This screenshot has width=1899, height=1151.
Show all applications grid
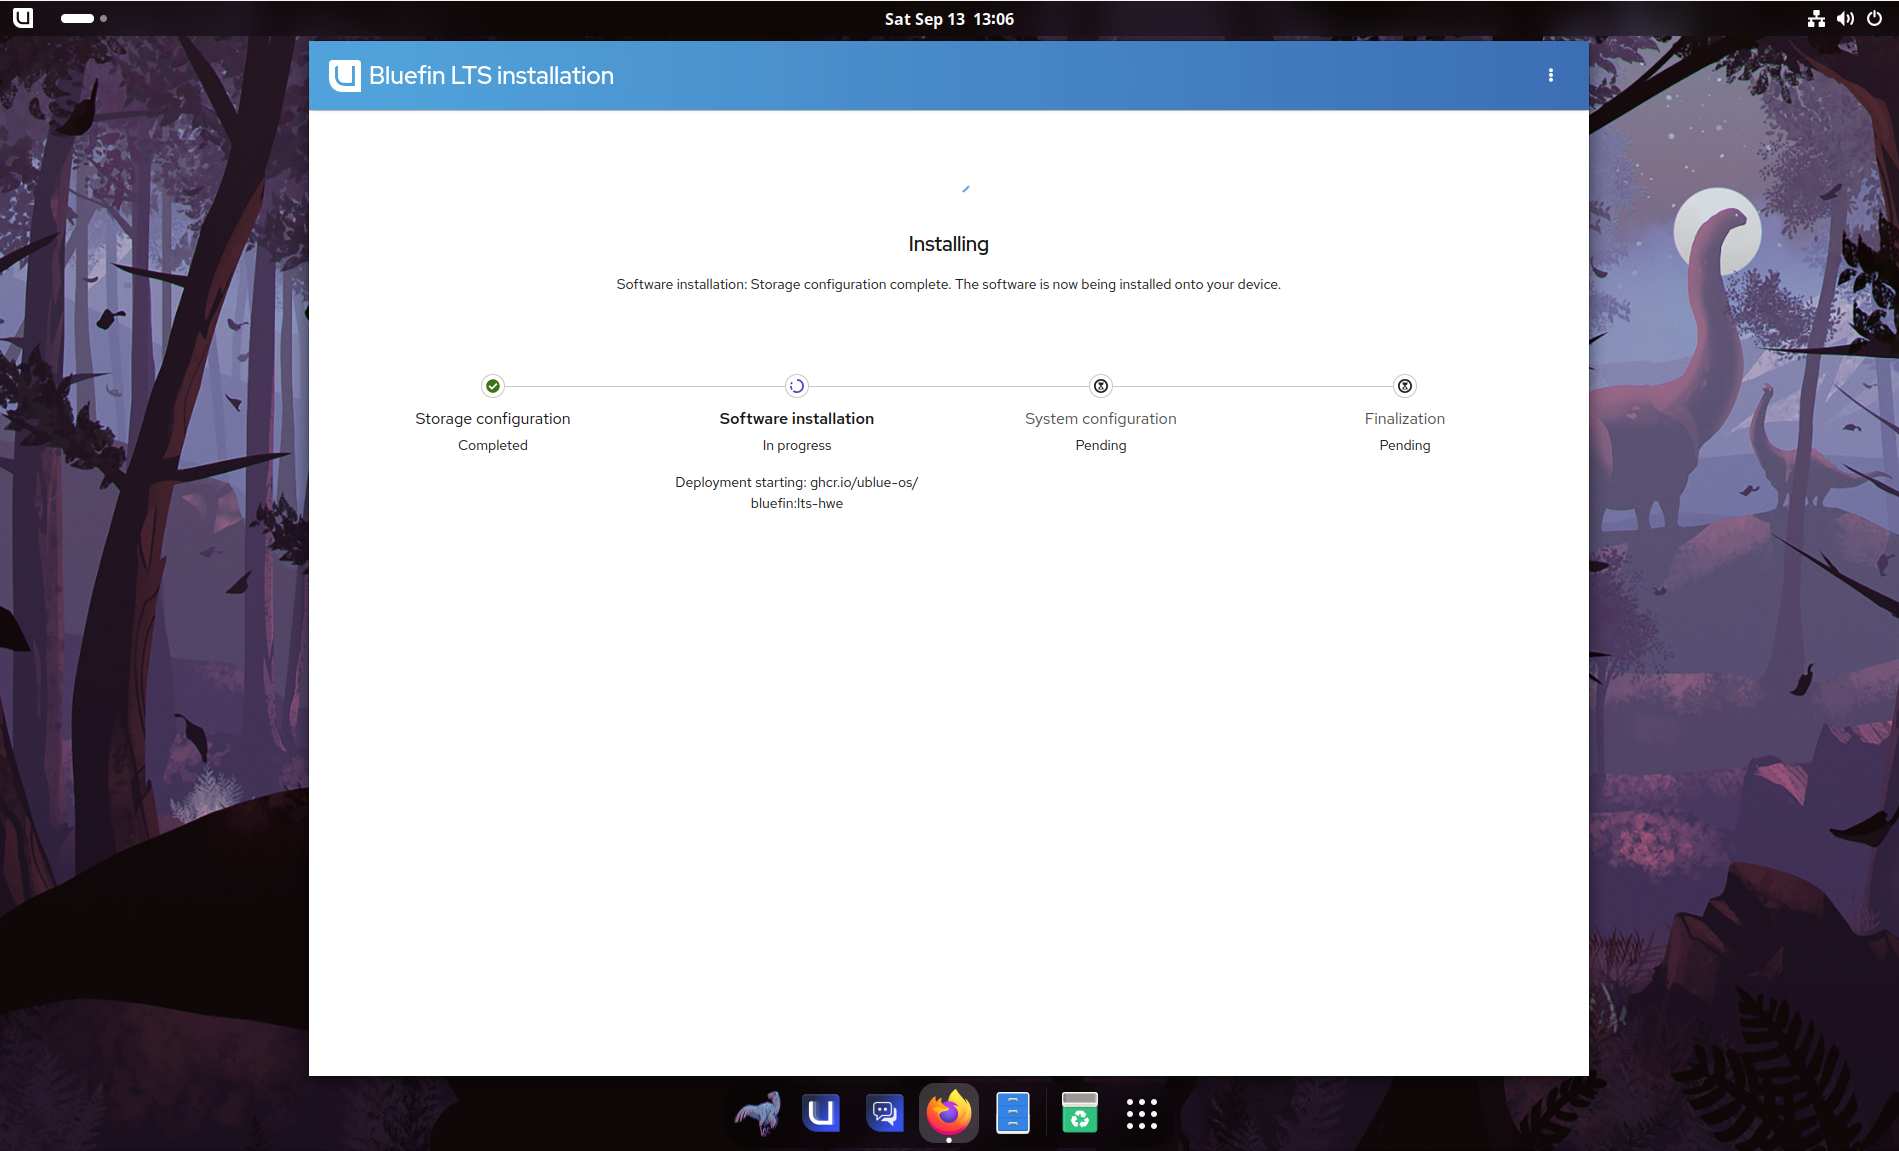click(1141, 1113)
